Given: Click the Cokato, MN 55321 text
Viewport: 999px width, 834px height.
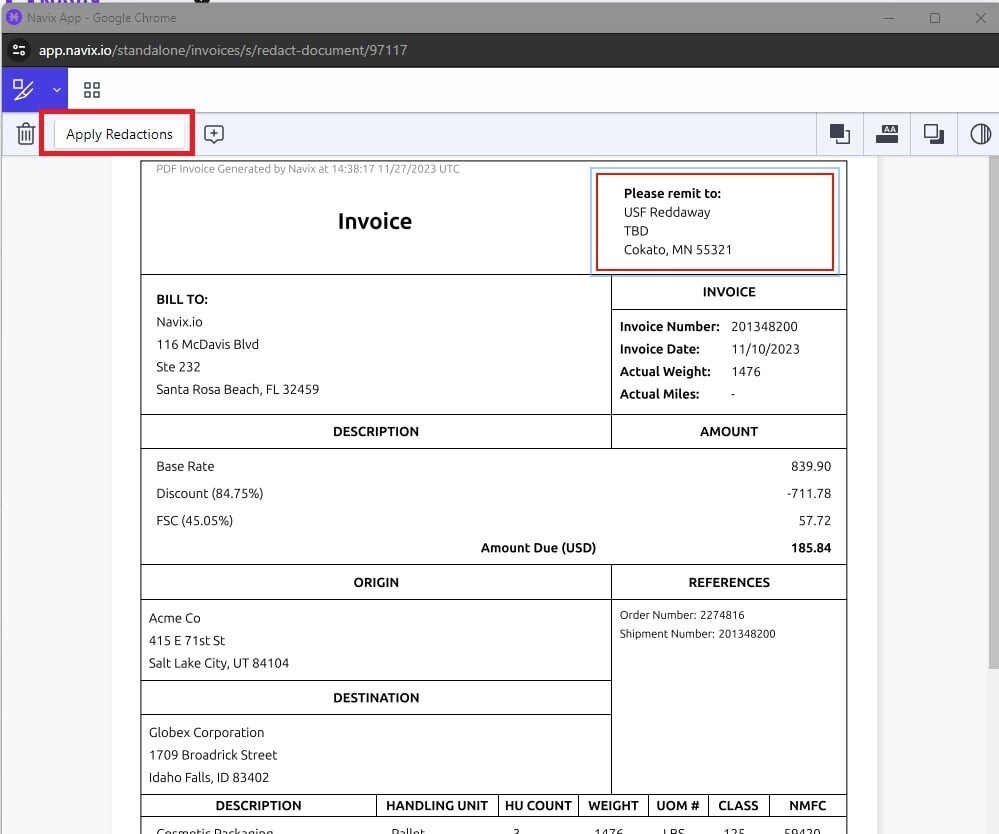Looking at the screenshot, I should [x=677, y=250].
